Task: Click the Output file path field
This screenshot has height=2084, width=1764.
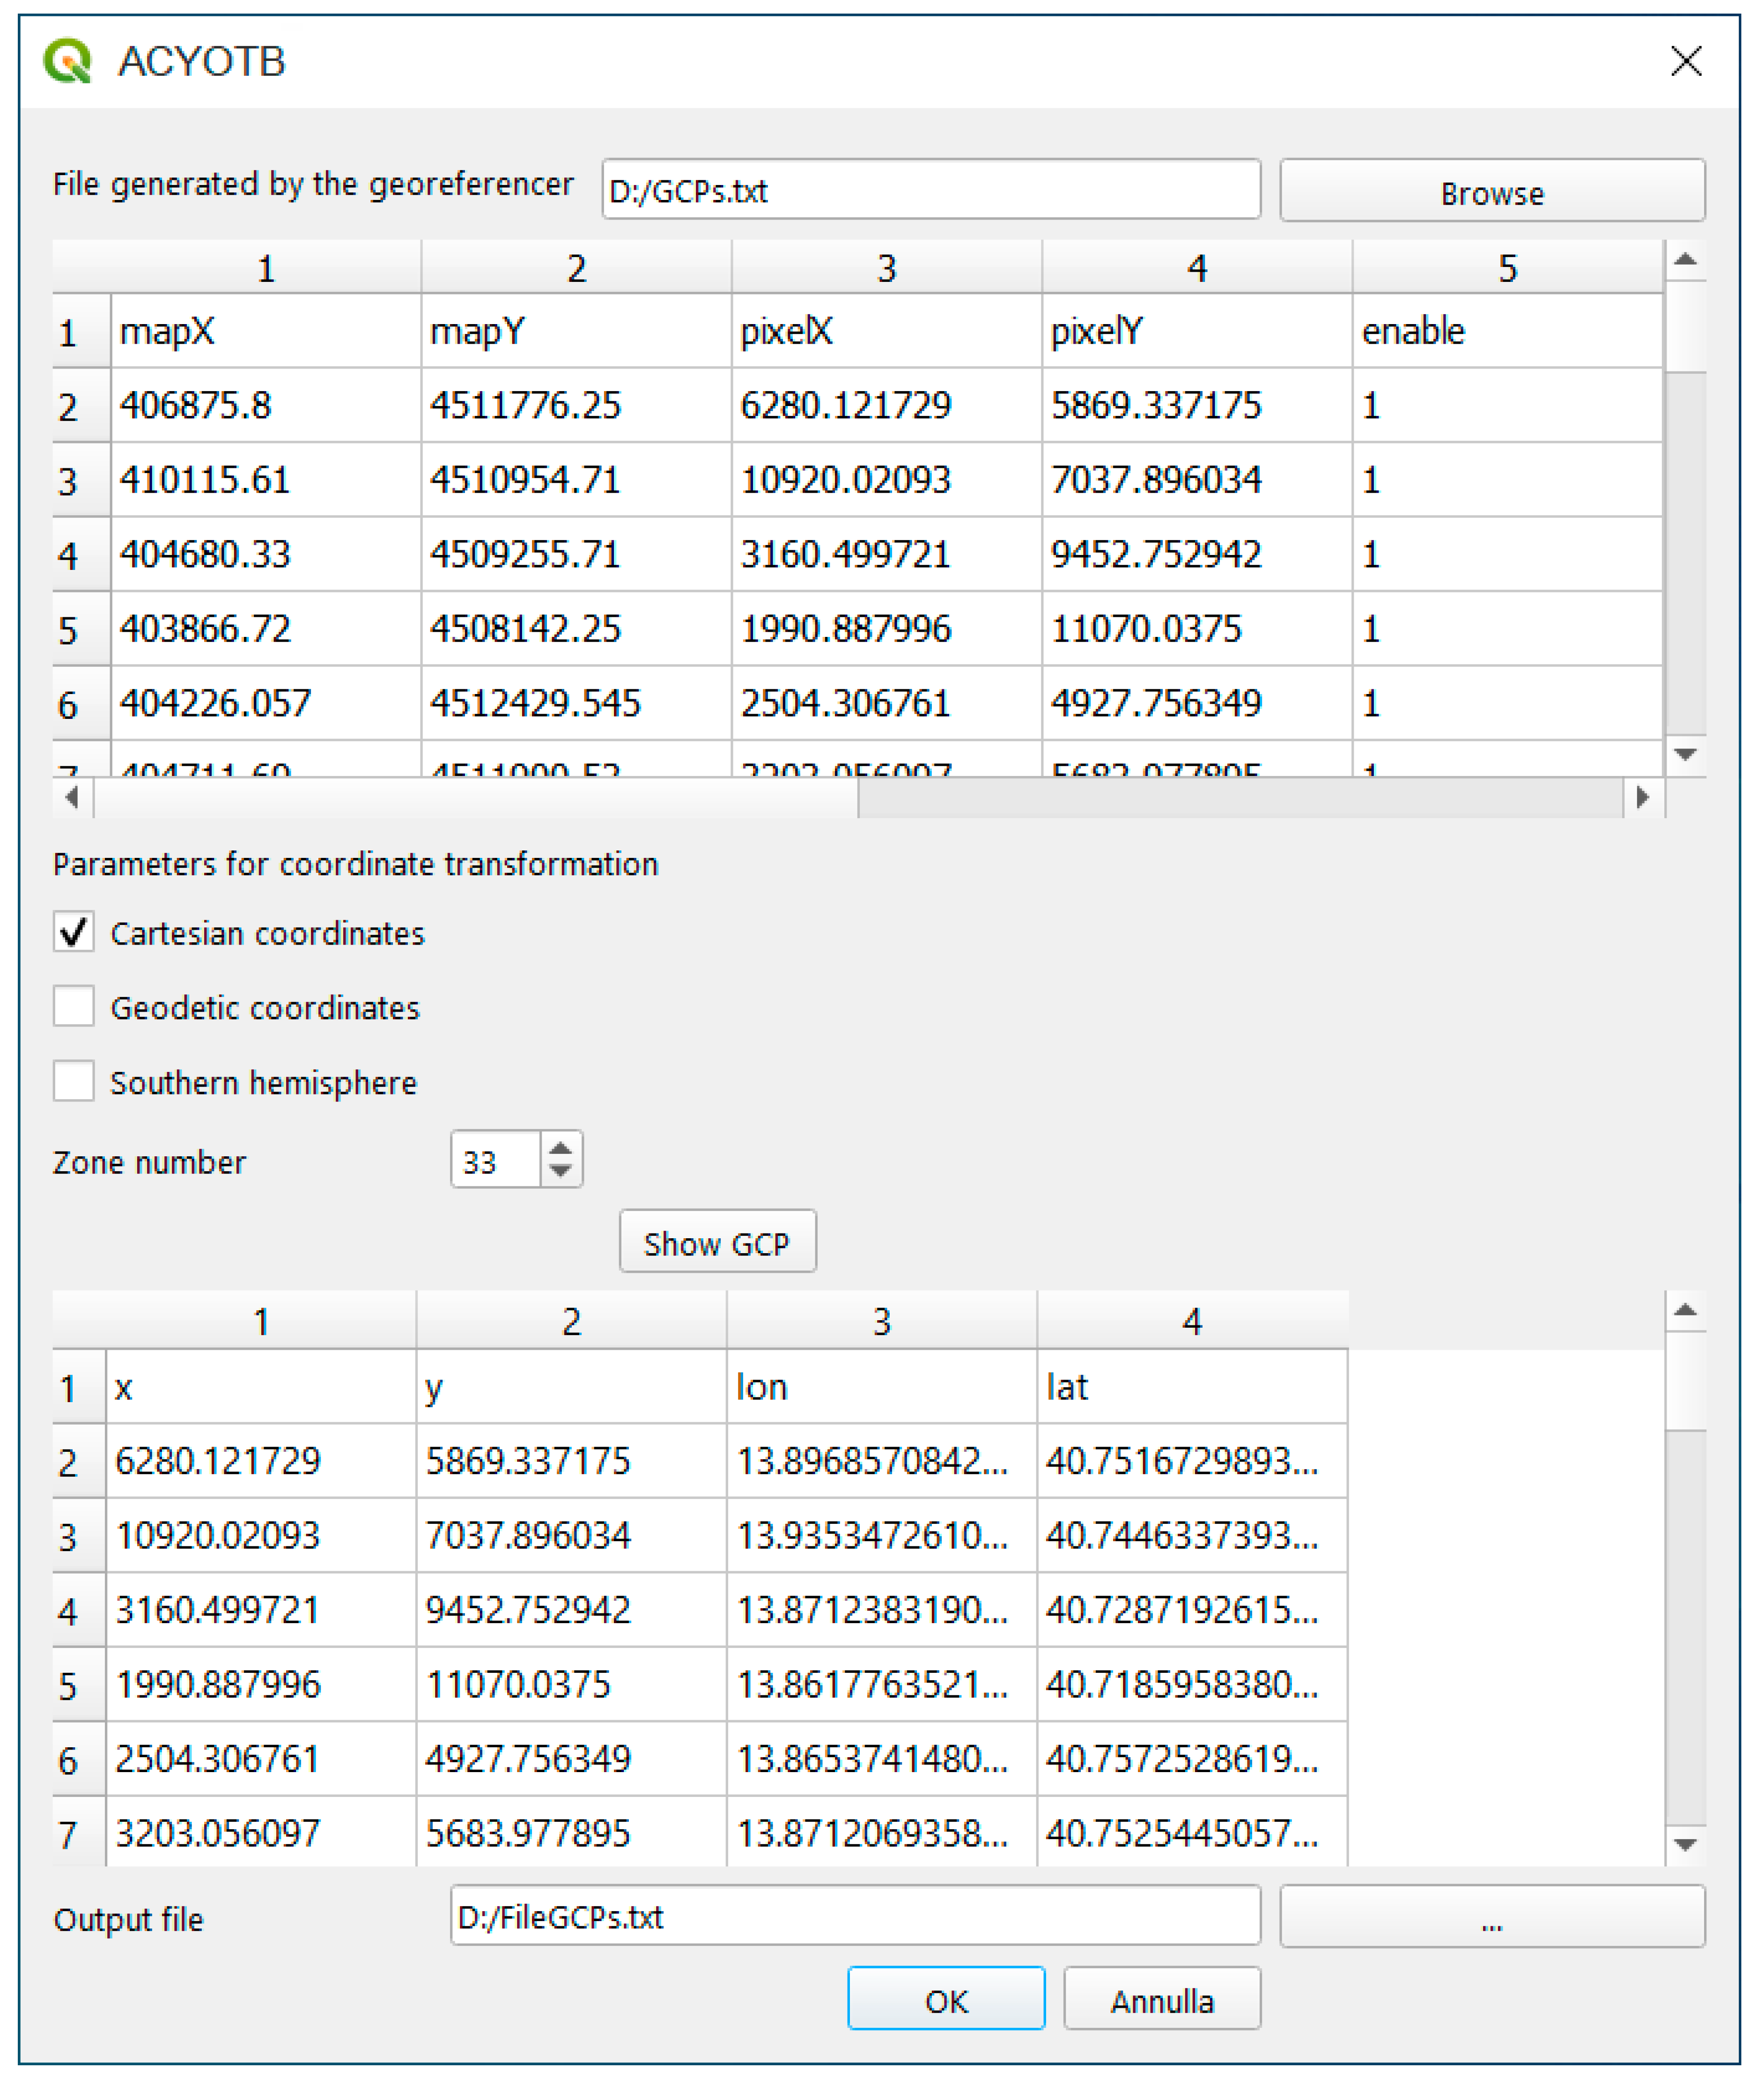Action: click(854, 1916)
